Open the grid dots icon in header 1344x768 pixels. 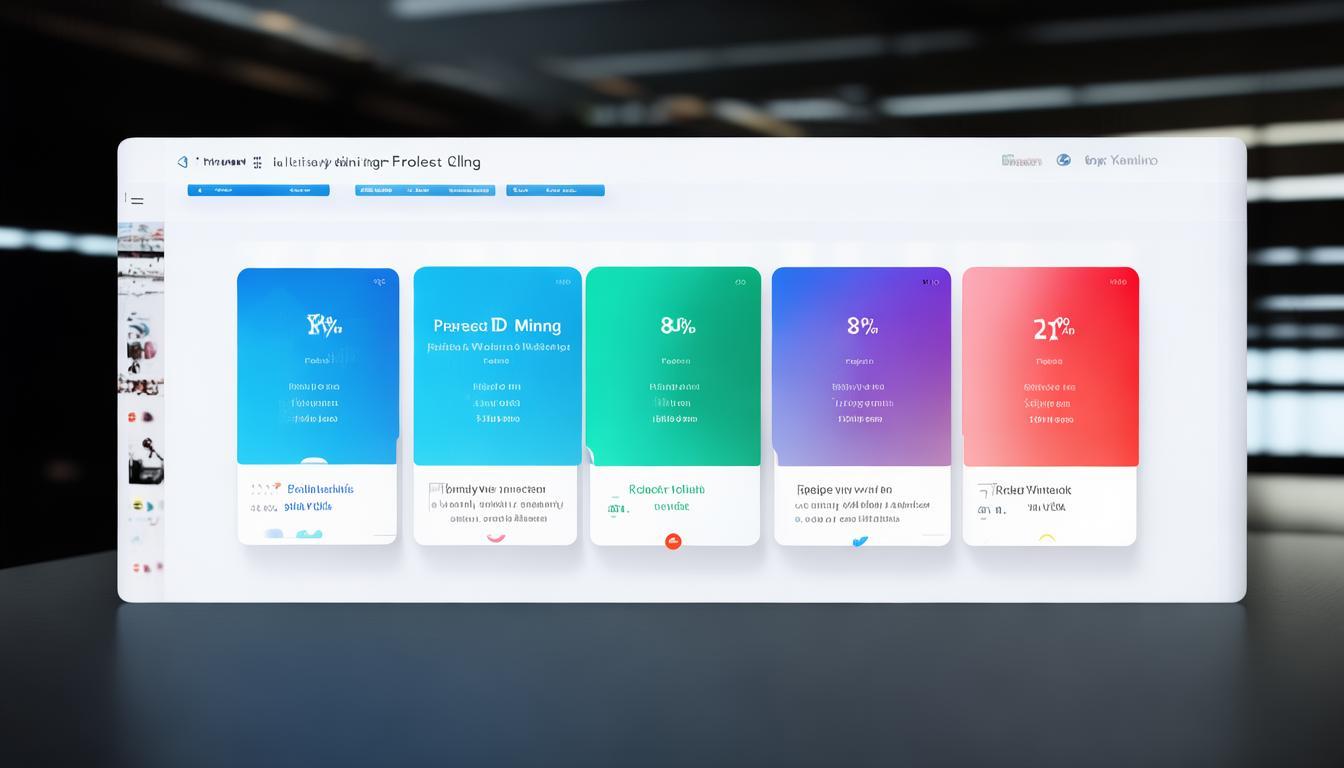(257, 162)
